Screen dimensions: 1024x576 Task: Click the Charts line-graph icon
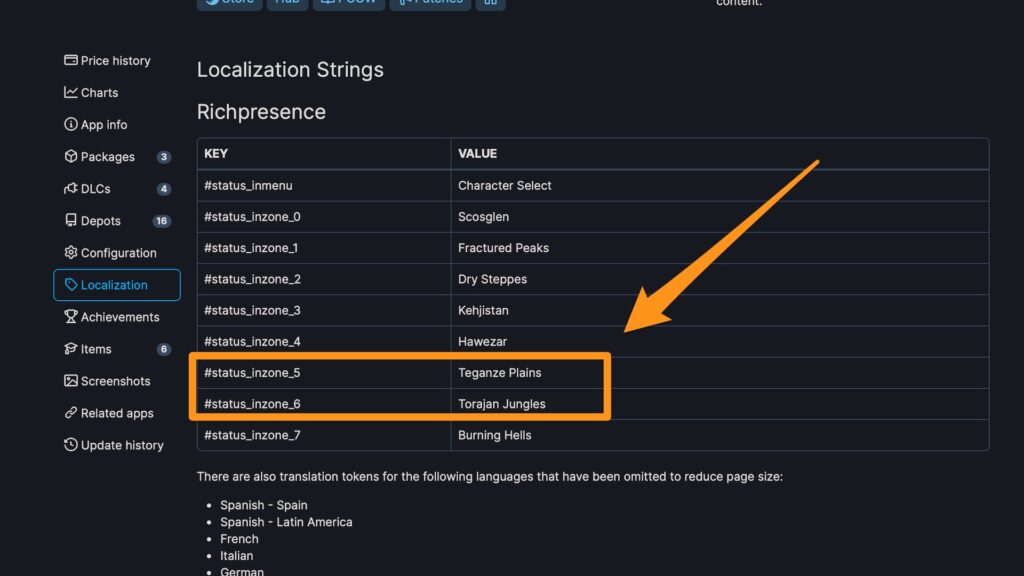click(71, 92)
